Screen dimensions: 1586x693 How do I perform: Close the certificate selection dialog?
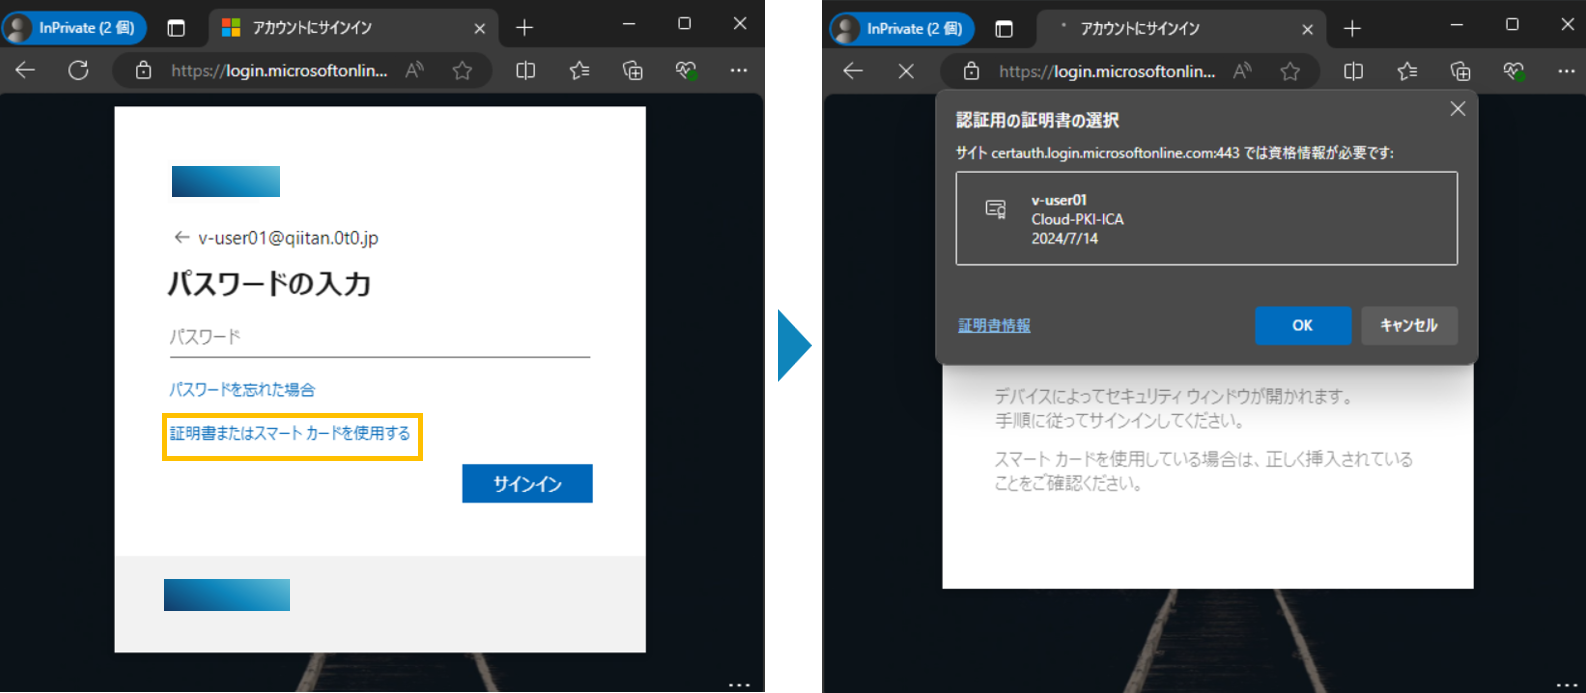pos(1458,109)
